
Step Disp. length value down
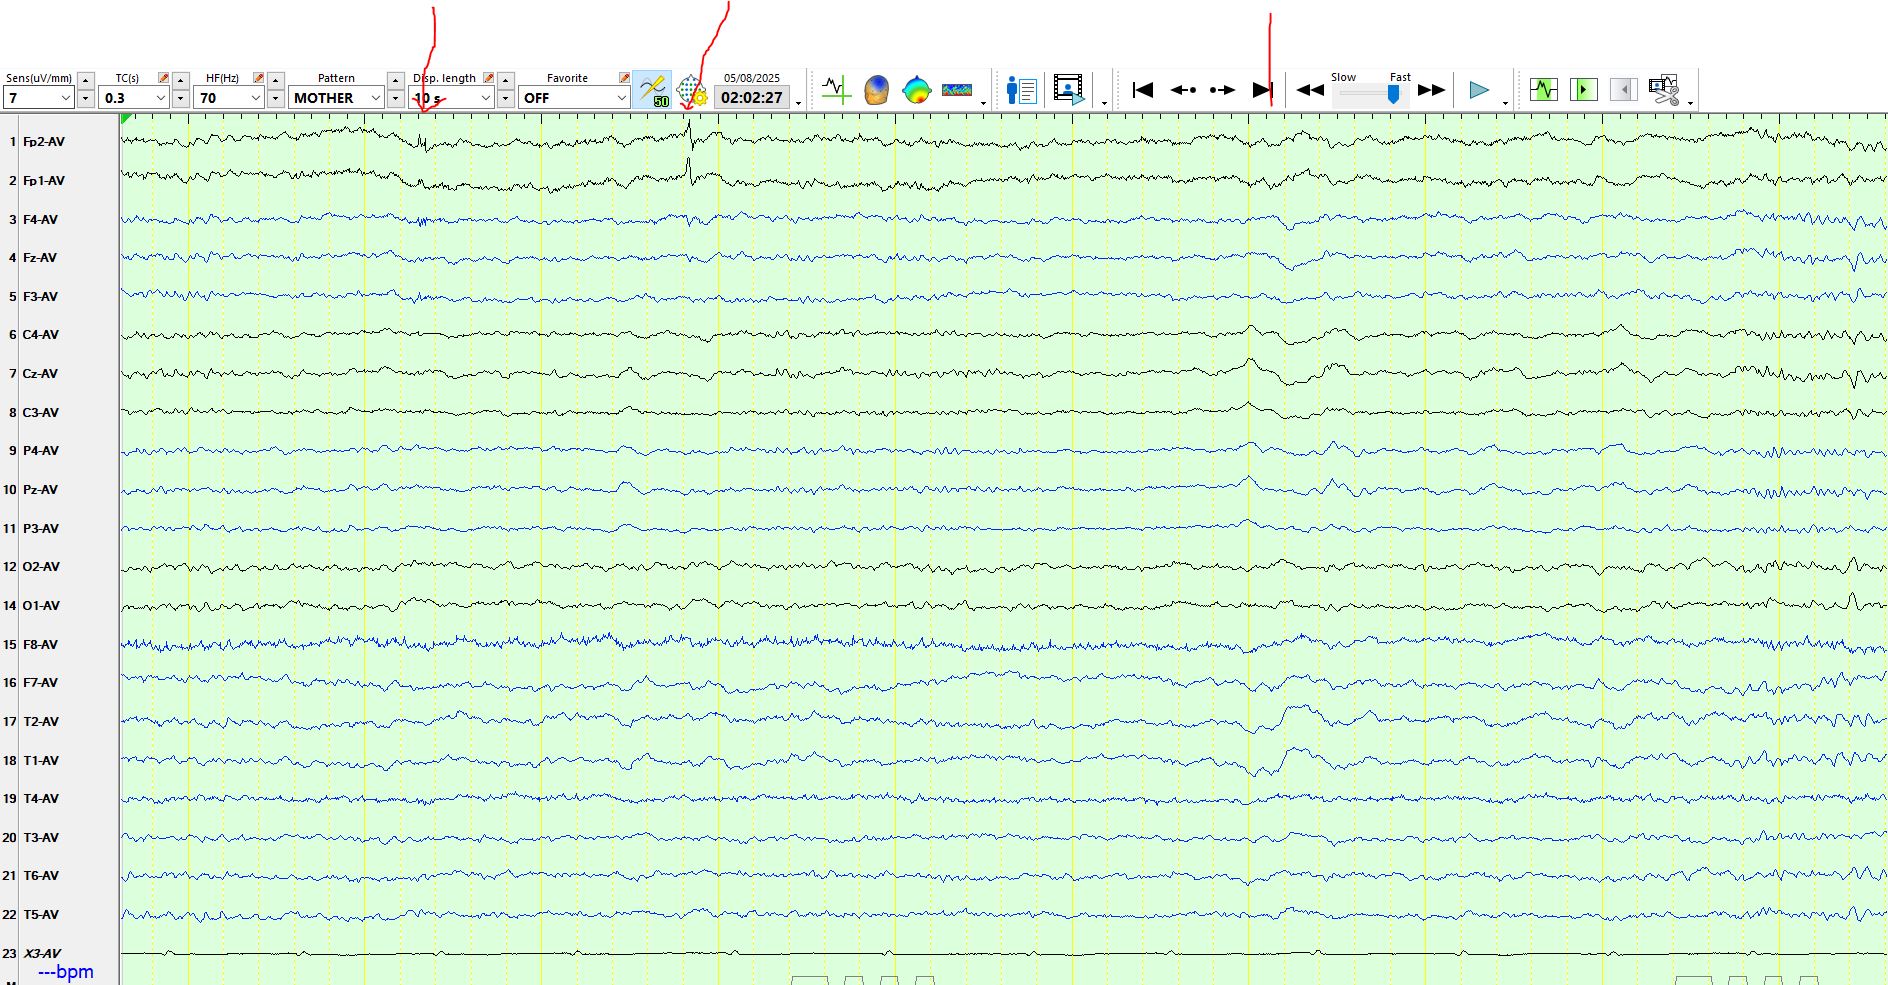click(506, 98)
